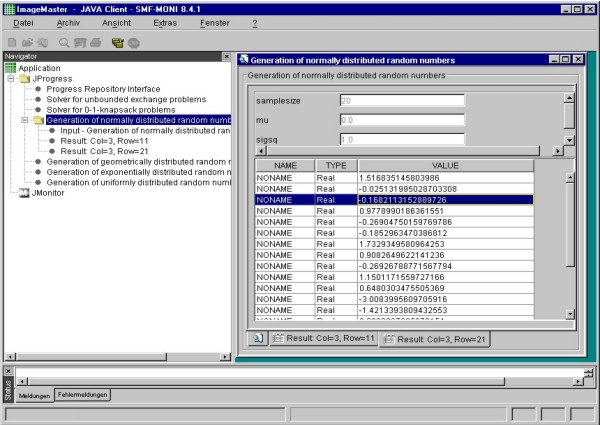Click the JMonitor icon in the tree
Image resolution: width=600 pixels, height=425 pixels.
click(x=26, y=193)
